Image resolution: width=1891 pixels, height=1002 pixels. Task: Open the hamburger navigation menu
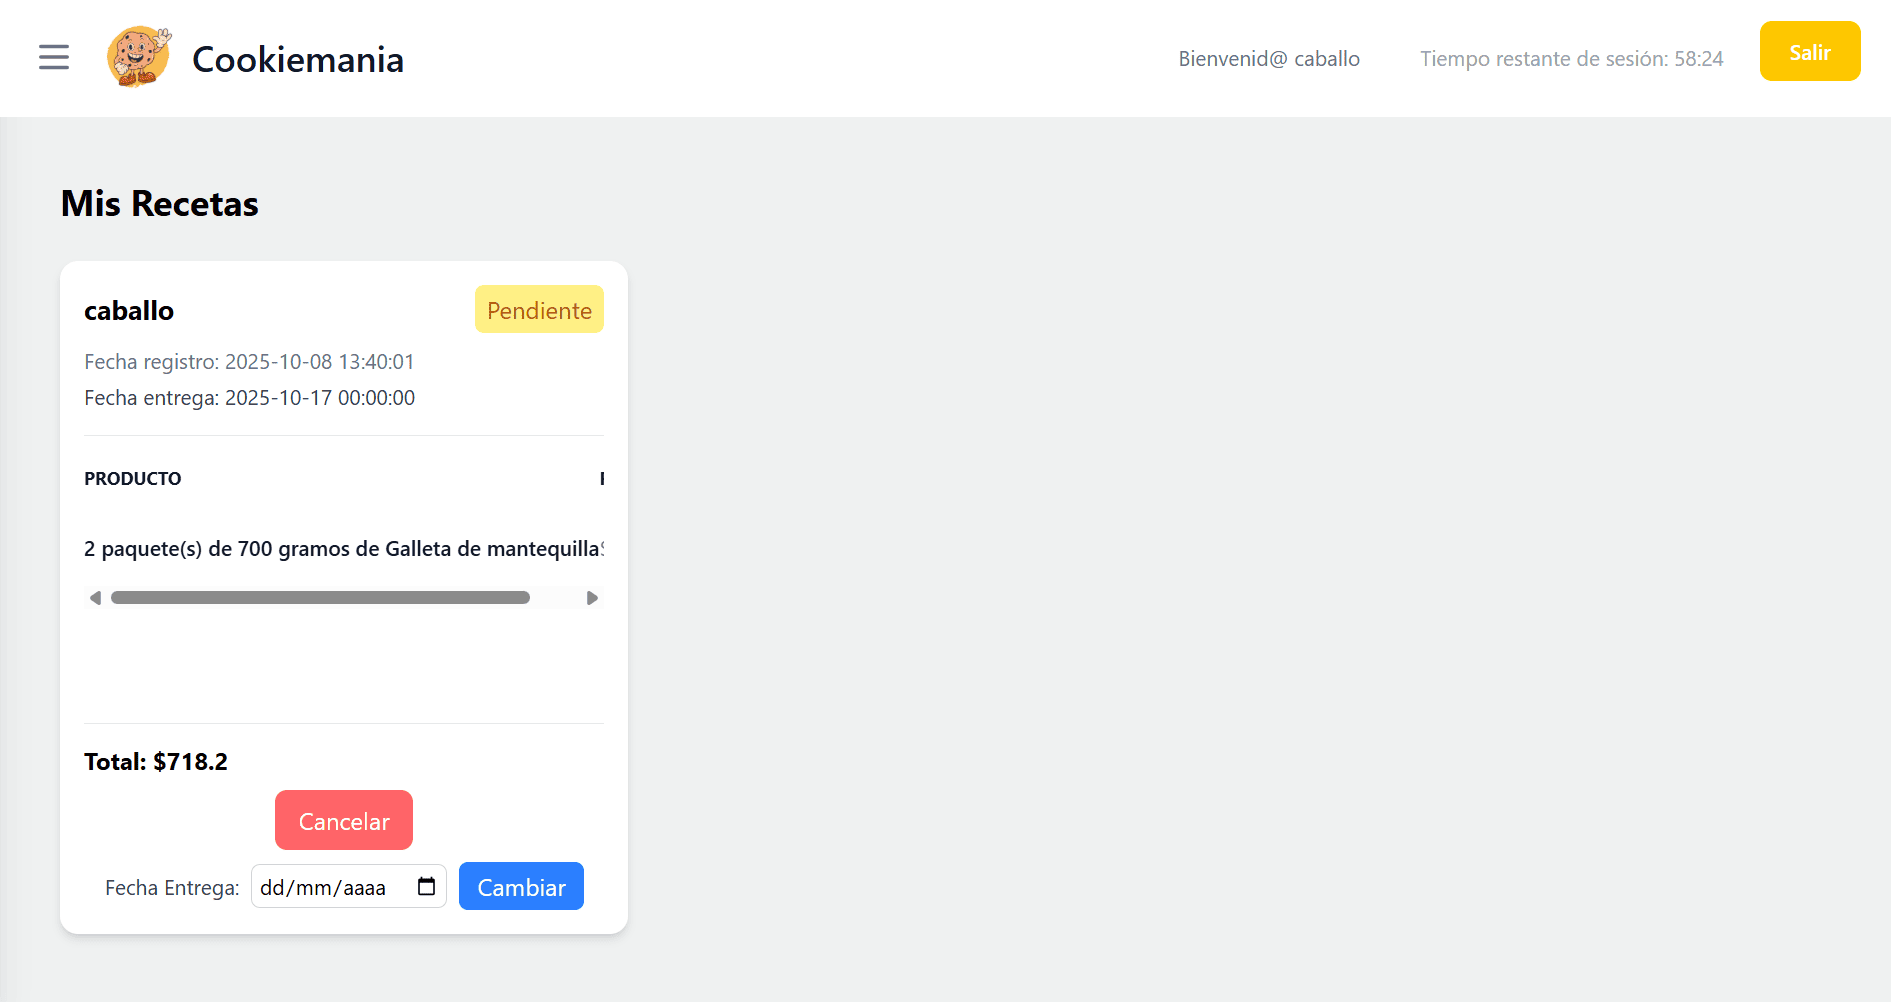pos(54,57)
